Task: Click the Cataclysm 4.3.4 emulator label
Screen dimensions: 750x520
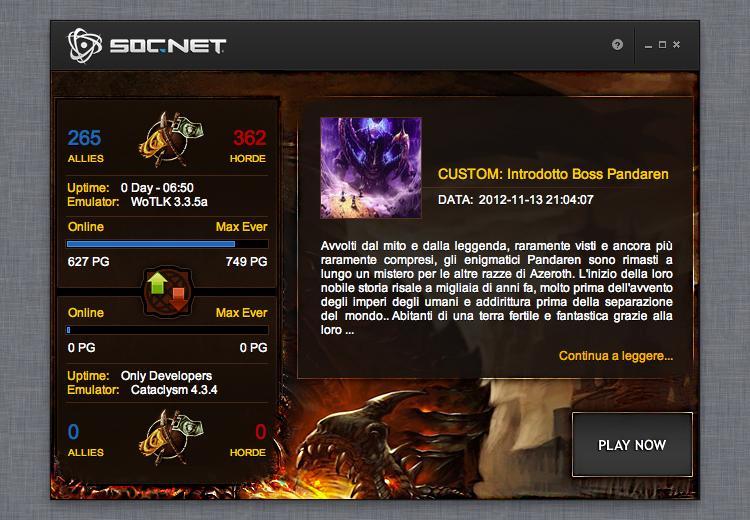Action: 174,390
